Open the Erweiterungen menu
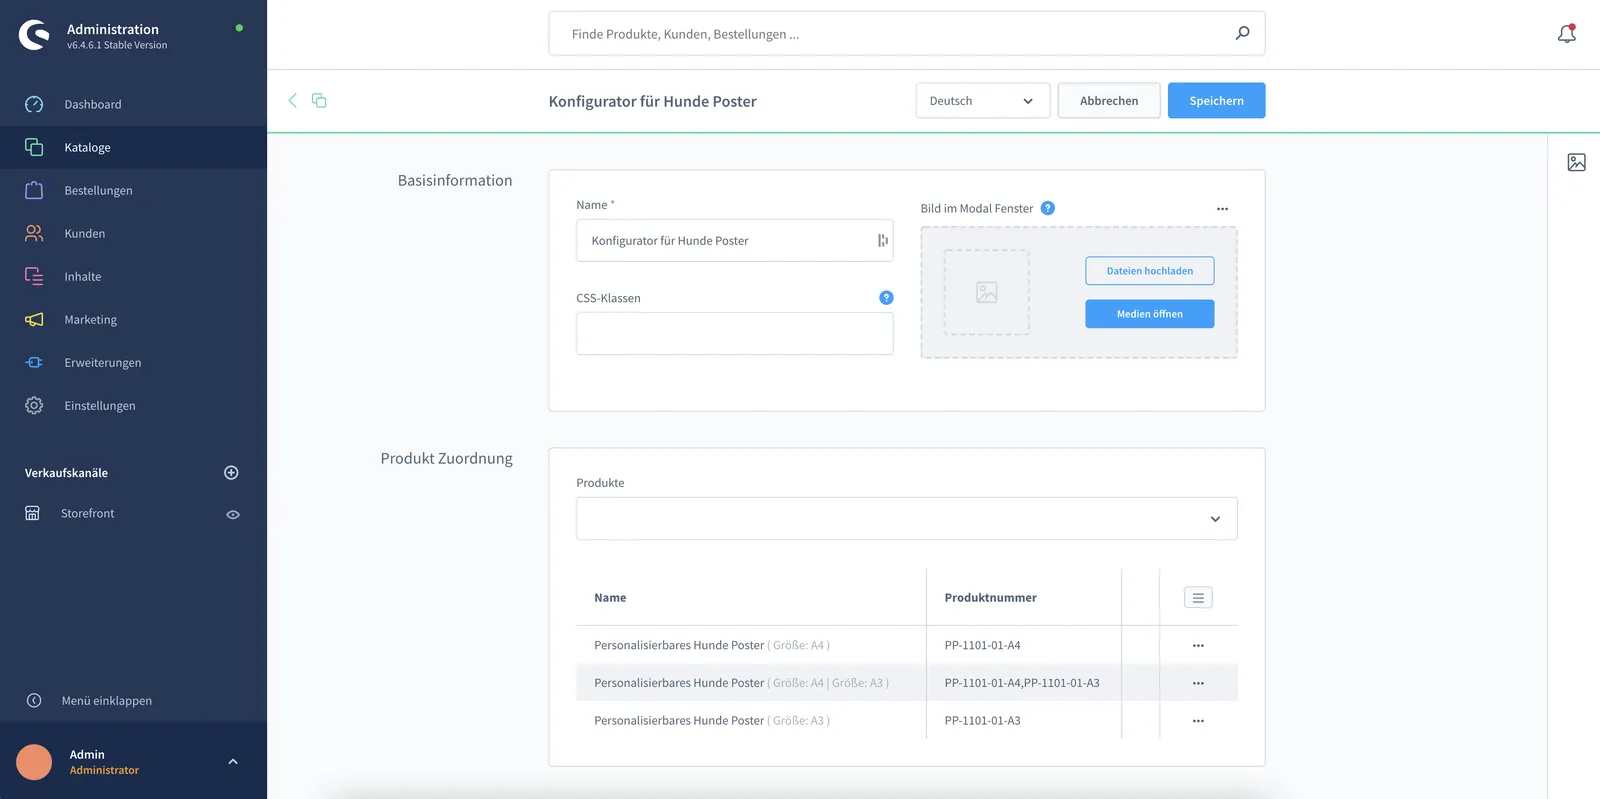Viewport: 1600px width, 799px height. [x=133, y=362]
